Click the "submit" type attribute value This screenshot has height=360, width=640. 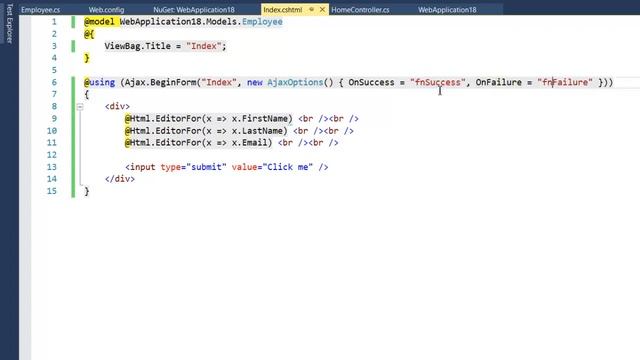(x=206, y=167)
